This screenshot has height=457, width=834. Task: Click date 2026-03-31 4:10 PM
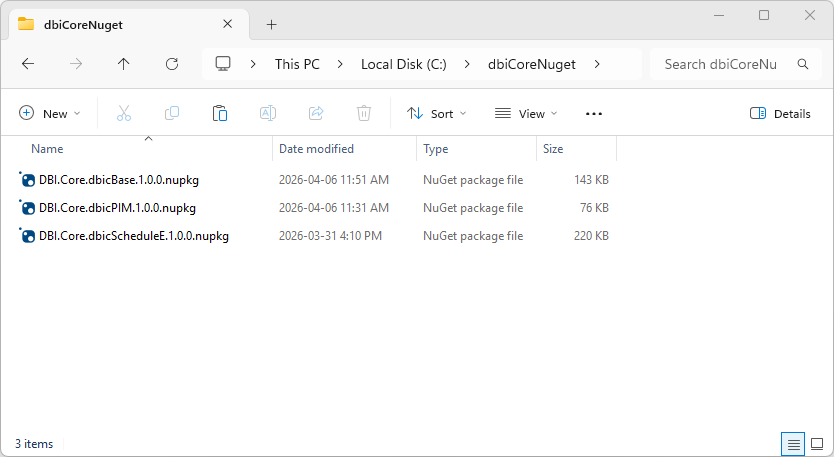pos(330,236)
